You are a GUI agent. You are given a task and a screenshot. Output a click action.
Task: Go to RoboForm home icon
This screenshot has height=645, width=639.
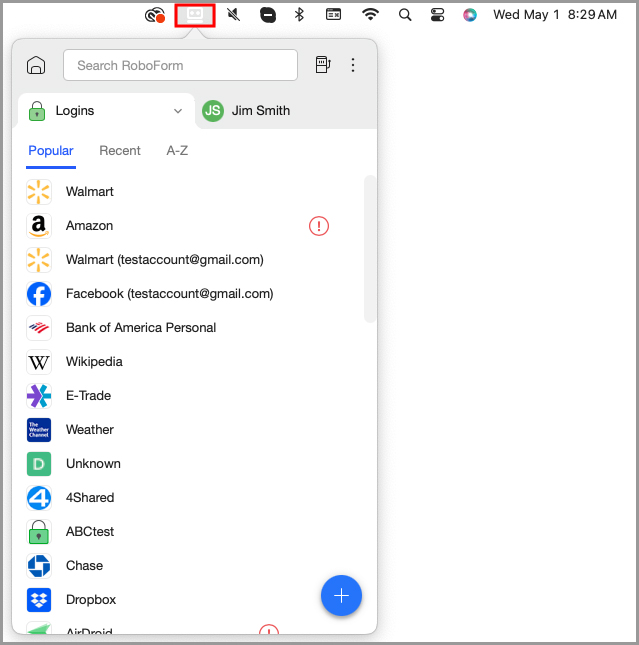36,65
